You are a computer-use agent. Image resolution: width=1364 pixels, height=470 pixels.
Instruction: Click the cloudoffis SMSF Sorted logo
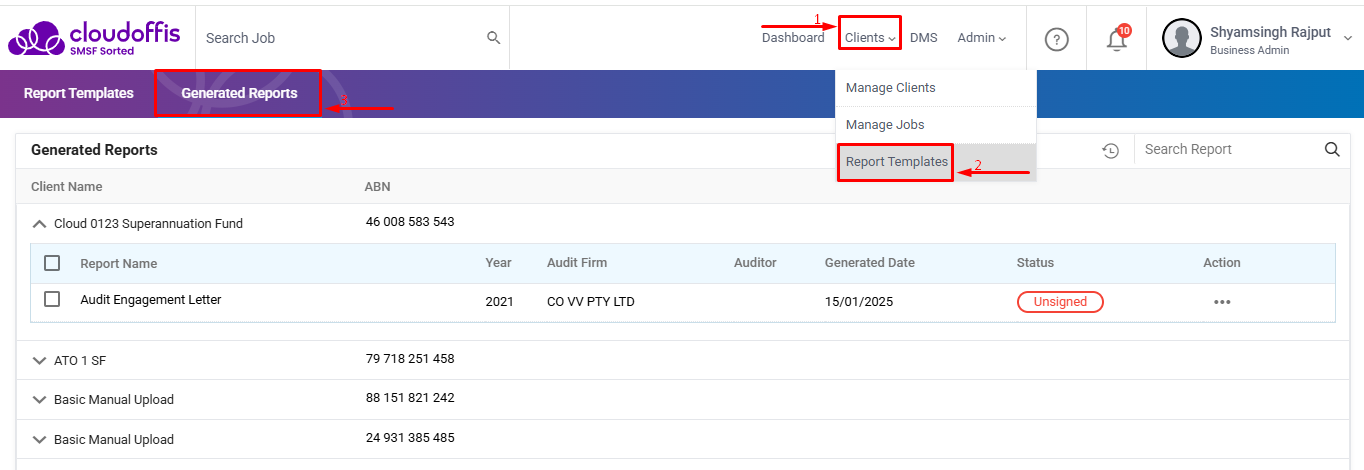coord(94,38)
